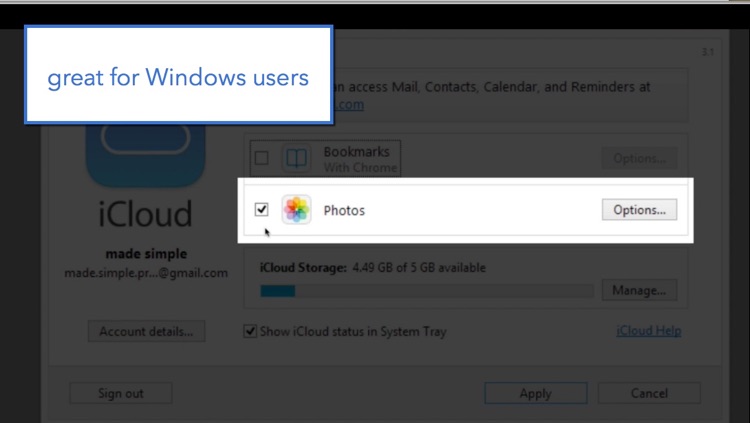Click the Sign out button
This screenshot has width=750, height=423.
(121, 393)
